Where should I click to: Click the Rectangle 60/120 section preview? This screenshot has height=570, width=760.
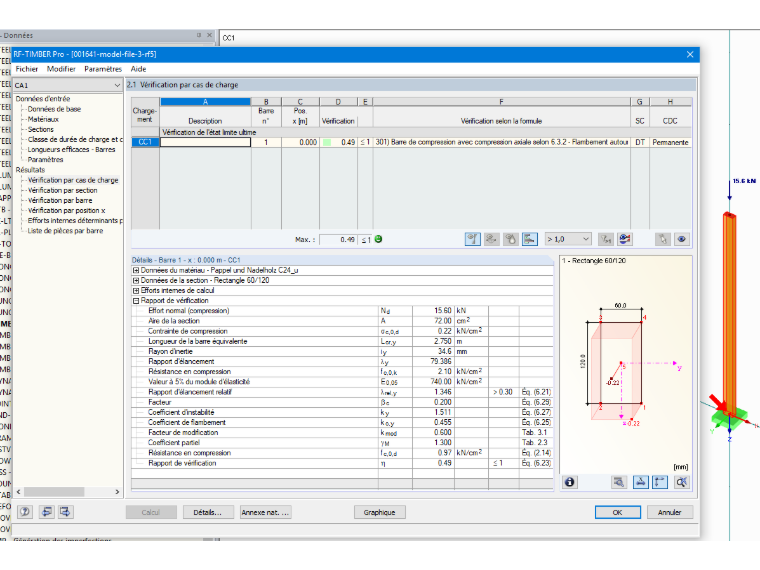coord(626,364)
